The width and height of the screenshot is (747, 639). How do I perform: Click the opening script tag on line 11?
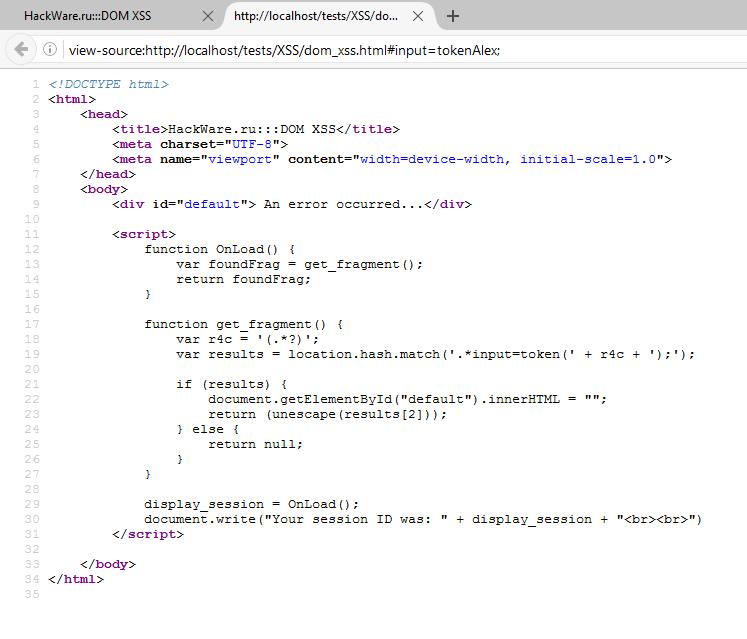[144, 234]
